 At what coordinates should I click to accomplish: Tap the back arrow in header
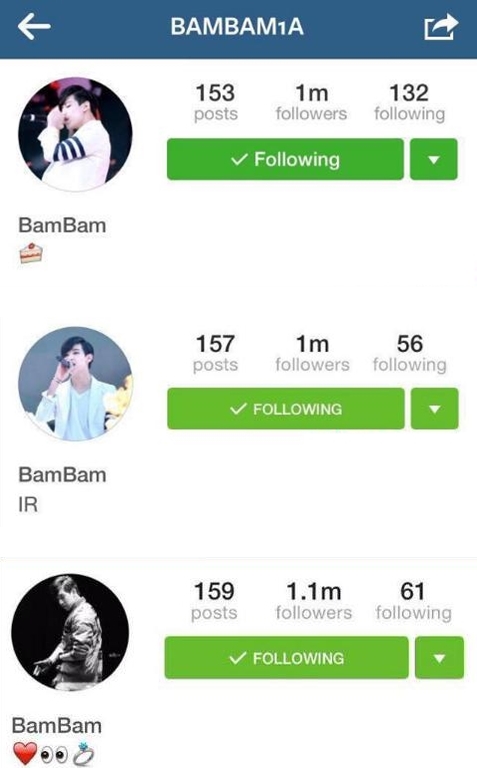pos(34,25)
